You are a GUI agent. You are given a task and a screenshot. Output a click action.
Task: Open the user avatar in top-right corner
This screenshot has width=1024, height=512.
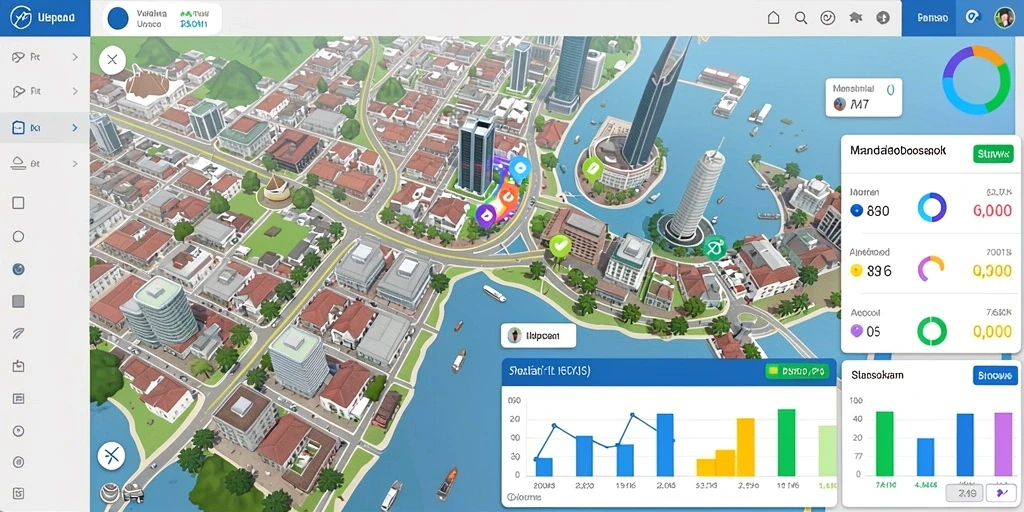tap(1004, 18)
